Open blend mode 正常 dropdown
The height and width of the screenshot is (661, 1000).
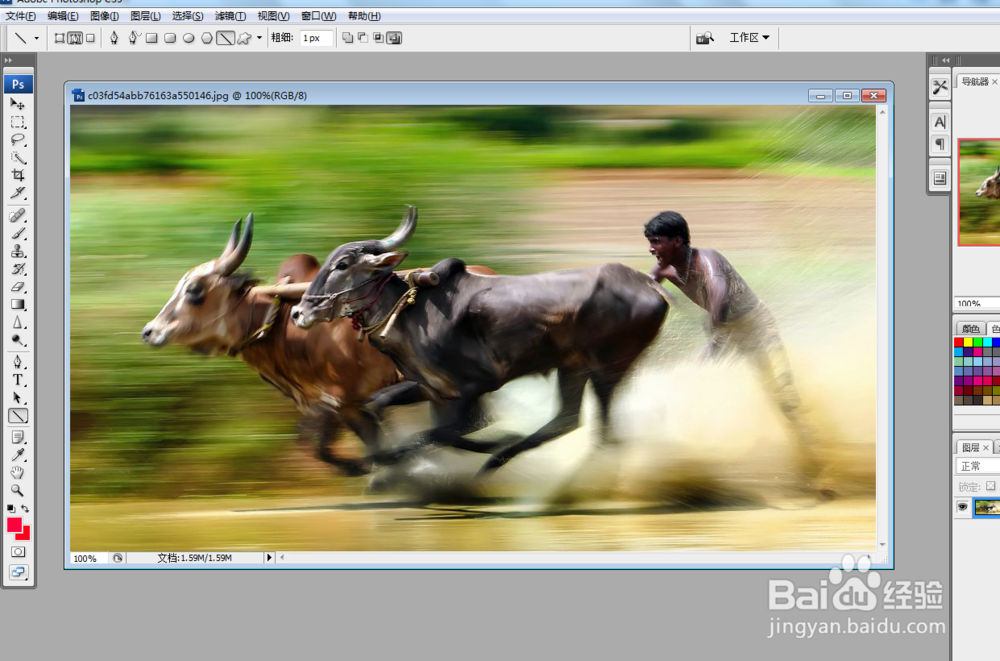pyautogui.click(x=977, y=466)
